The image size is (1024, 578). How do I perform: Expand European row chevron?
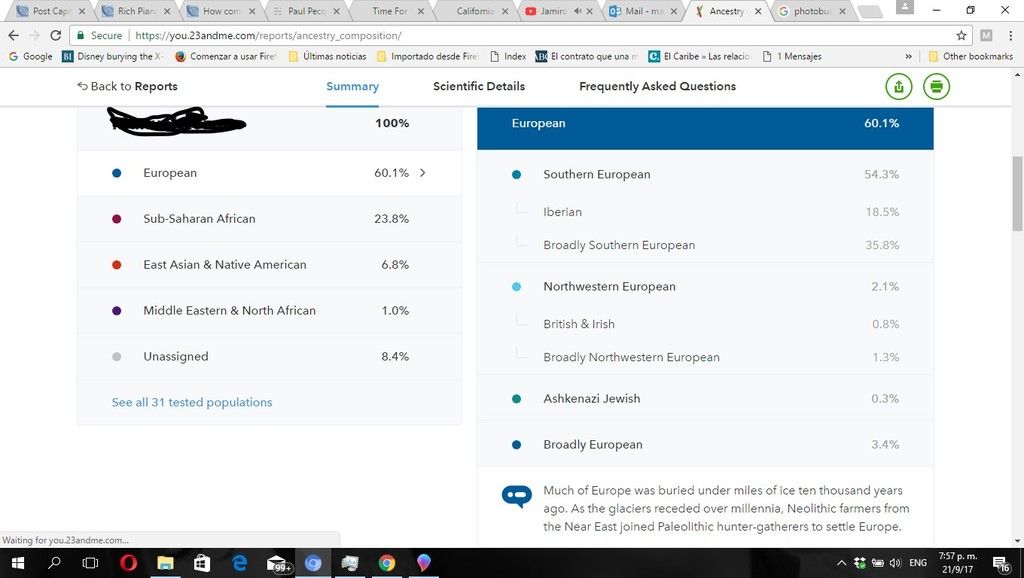[423, 173]
